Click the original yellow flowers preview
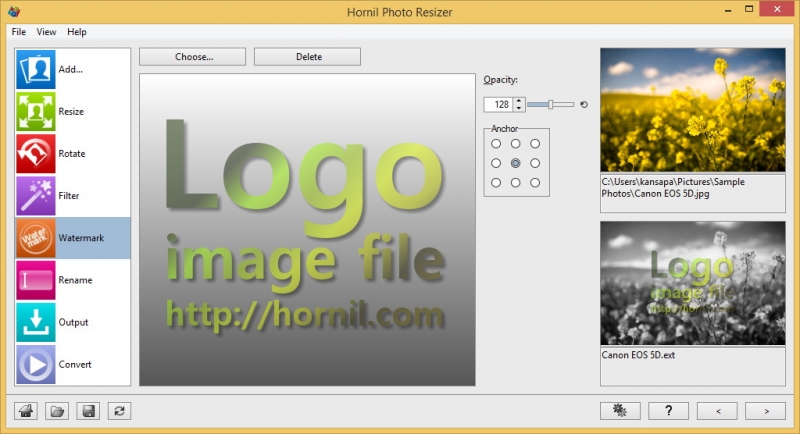 pyautogui.click(x=693, y=110)
